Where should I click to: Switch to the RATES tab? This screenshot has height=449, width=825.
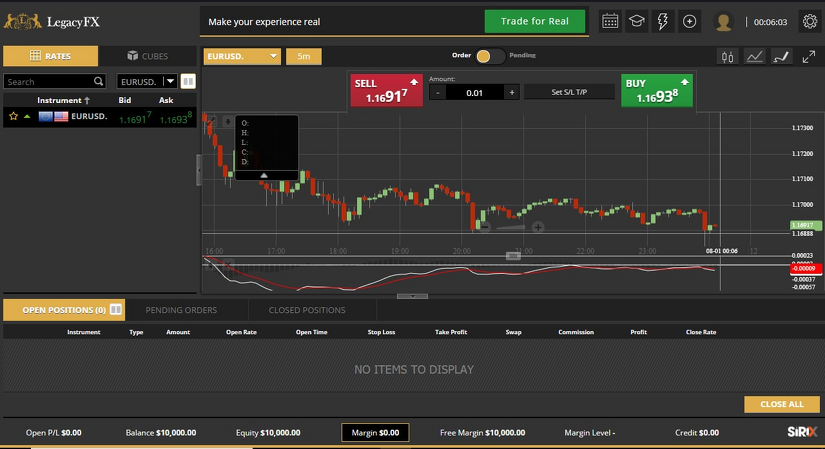tap(51, 56)
